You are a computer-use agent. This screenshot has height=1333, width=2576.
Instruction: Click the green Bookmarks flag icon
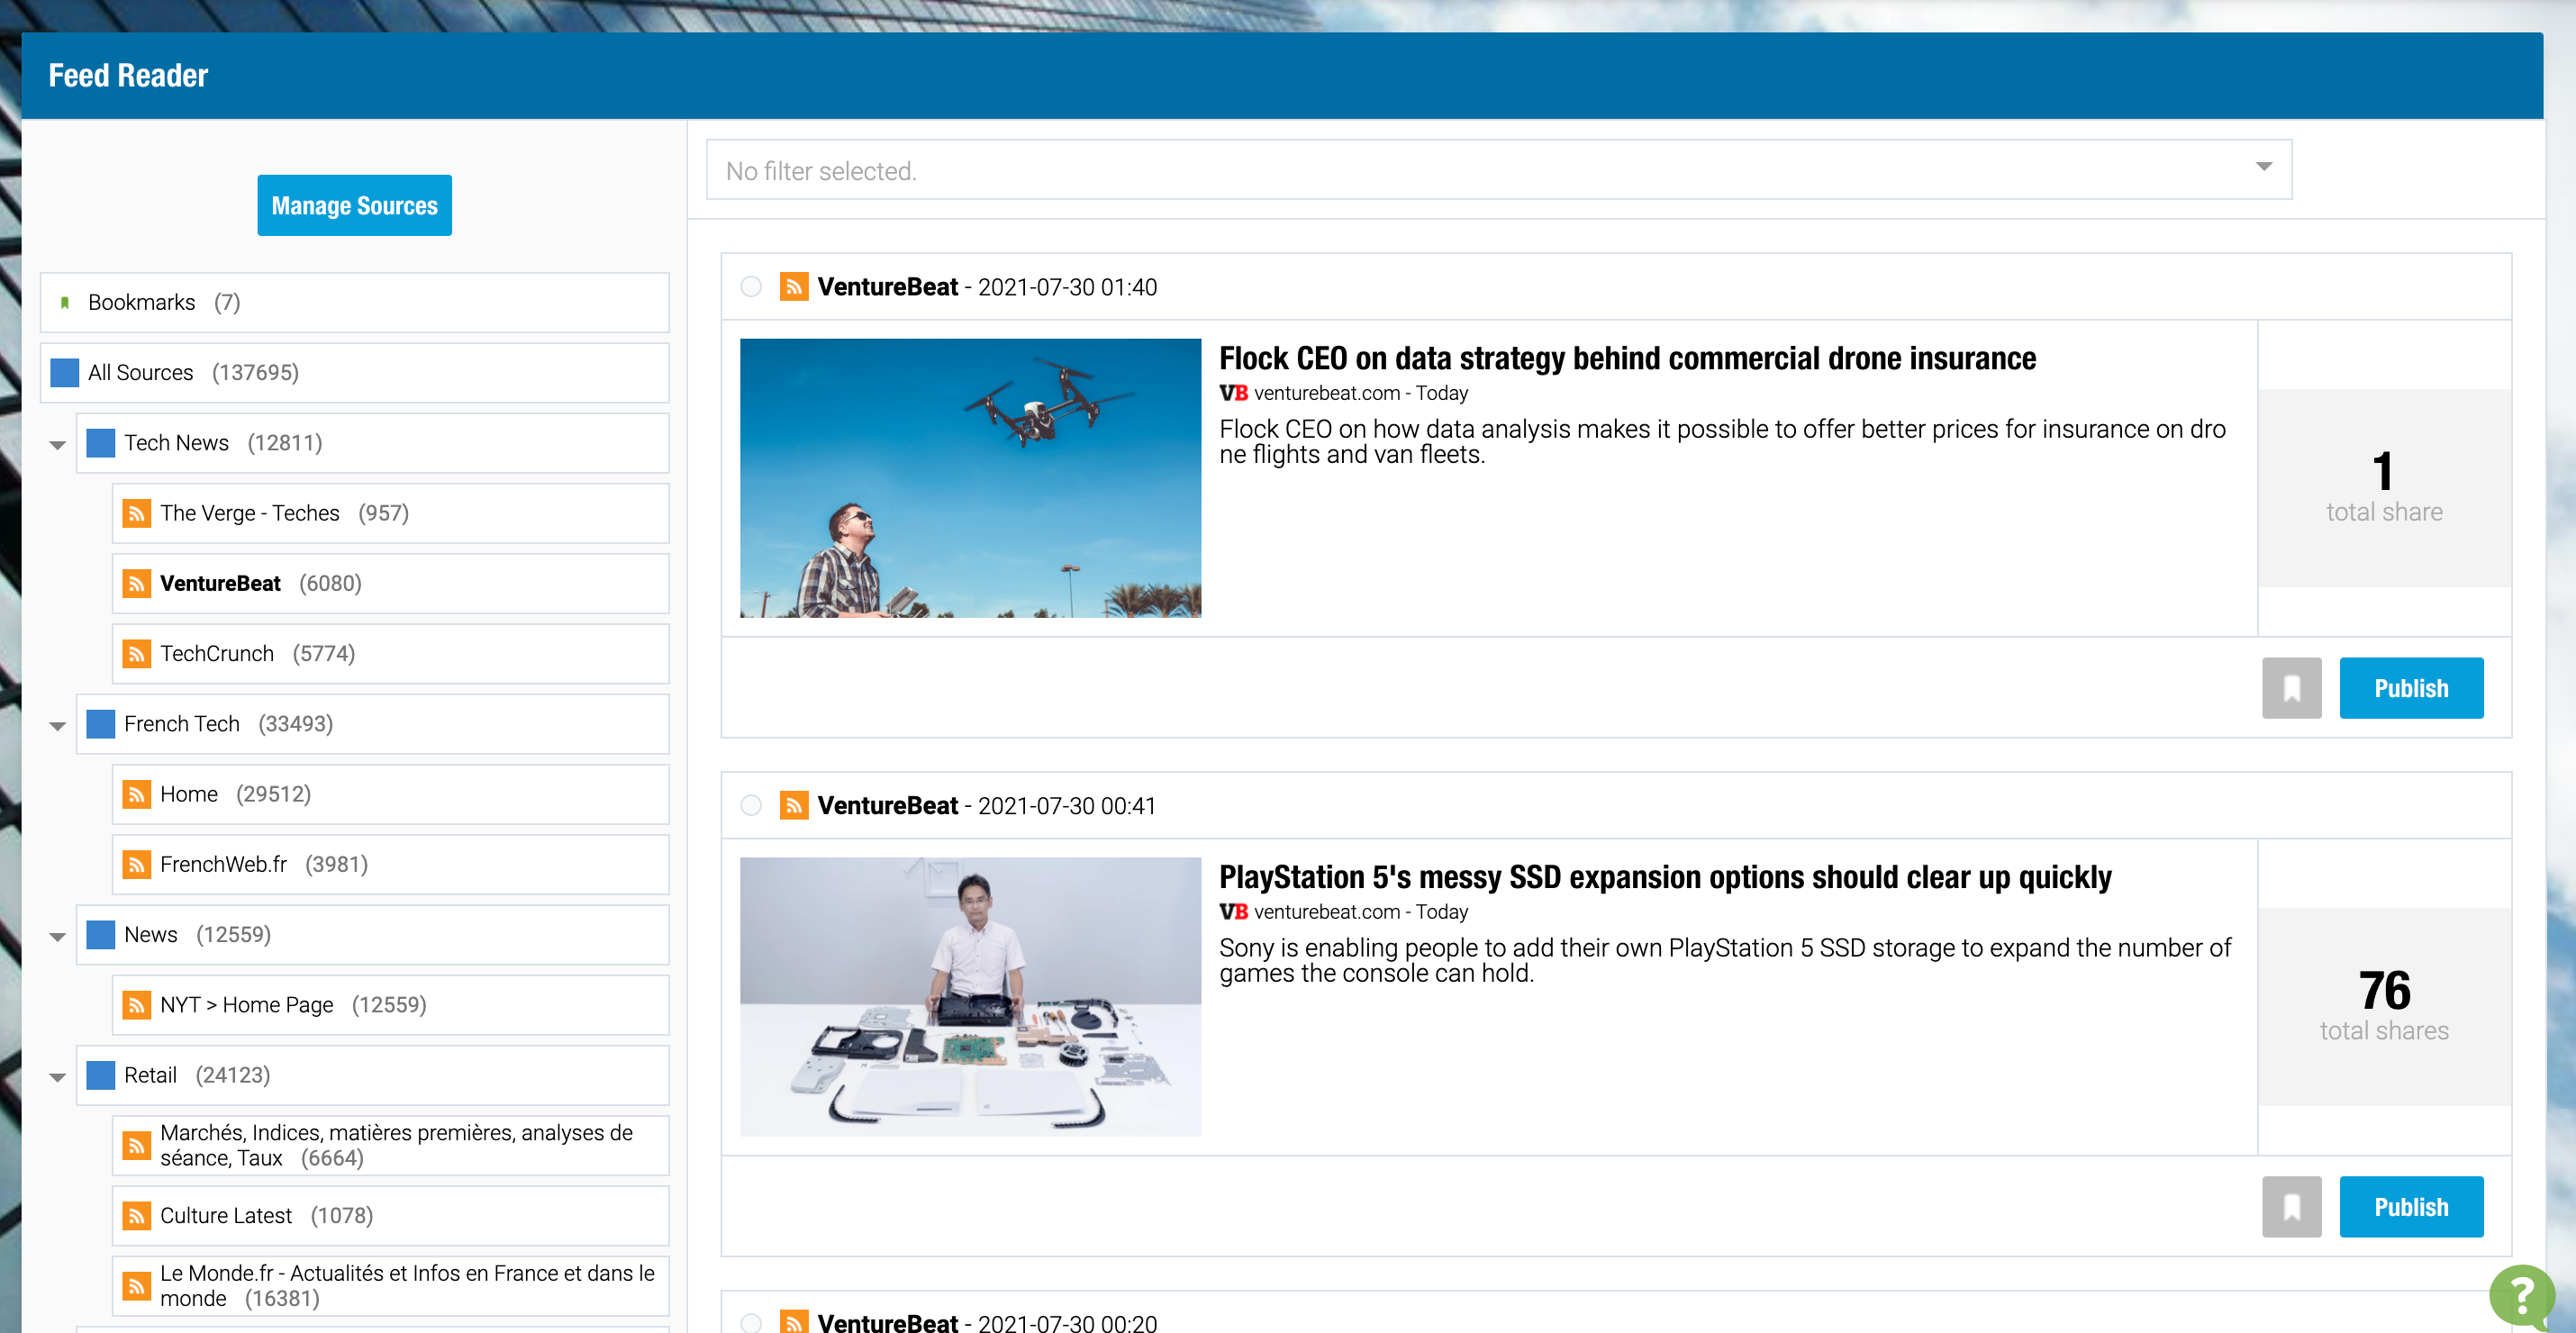click(x=65, y=303)
